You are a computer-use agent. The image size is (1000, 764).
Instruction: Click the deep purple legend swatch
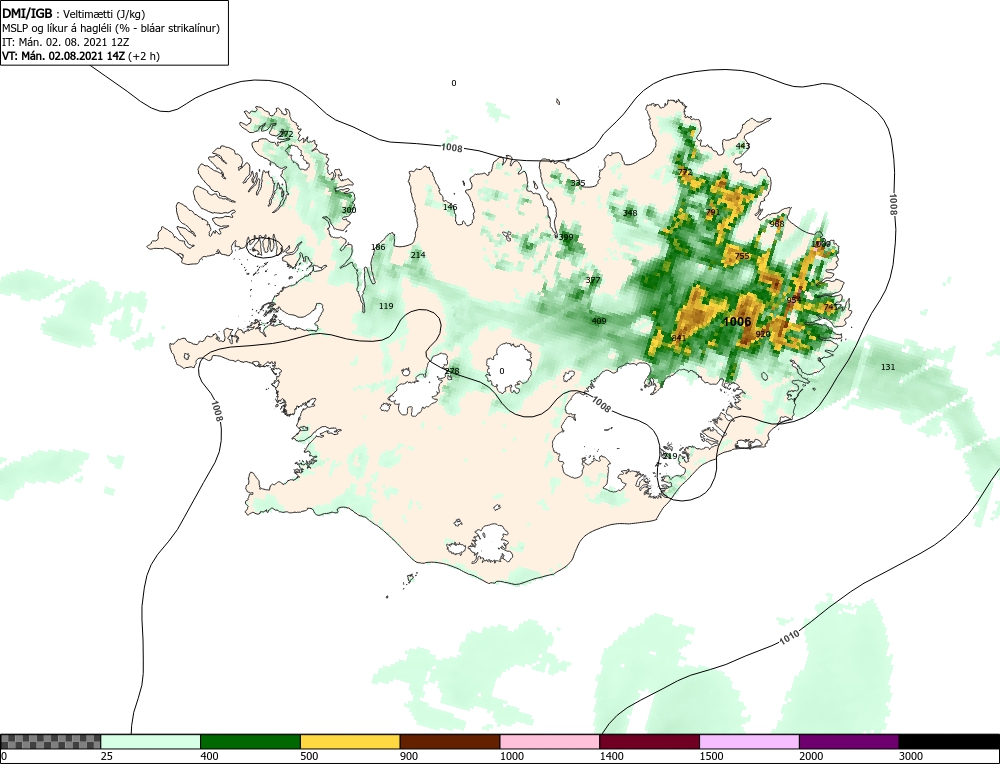click(x=849, y=742)
